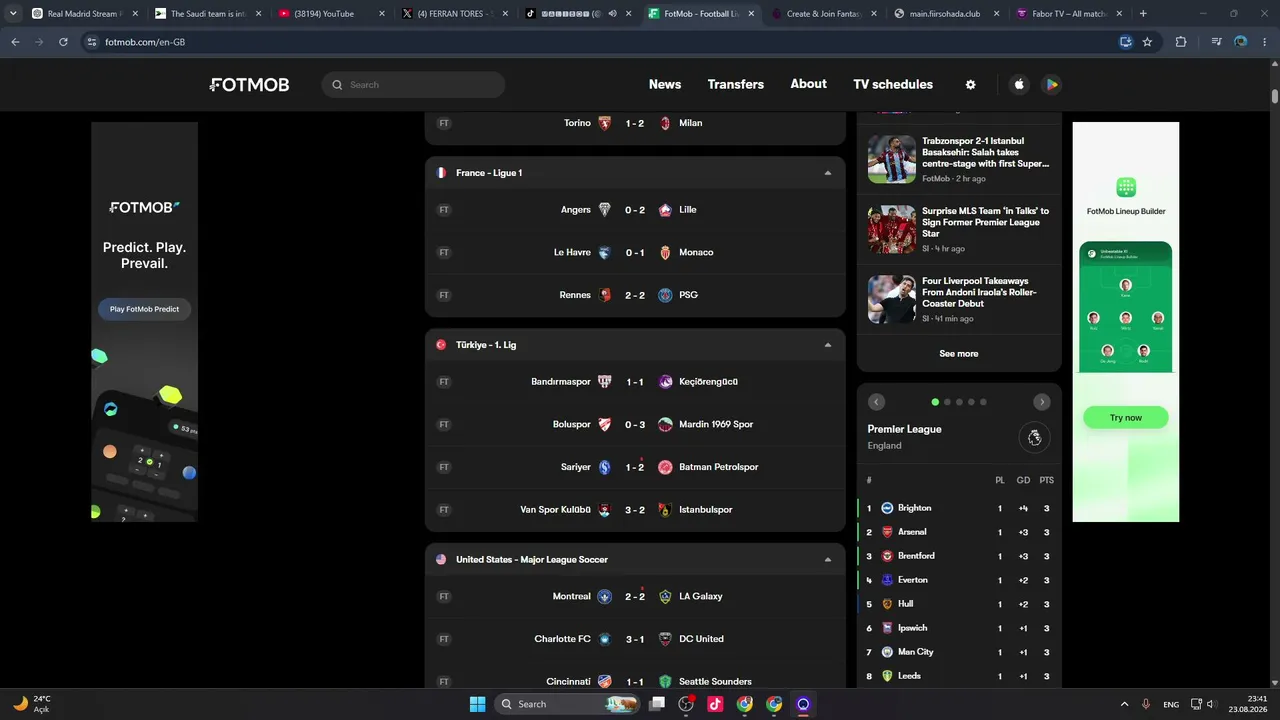Select the third carousel dot indicator
Image resolution: width=1280 pixels, height=720 pixels.
[959, 402]
